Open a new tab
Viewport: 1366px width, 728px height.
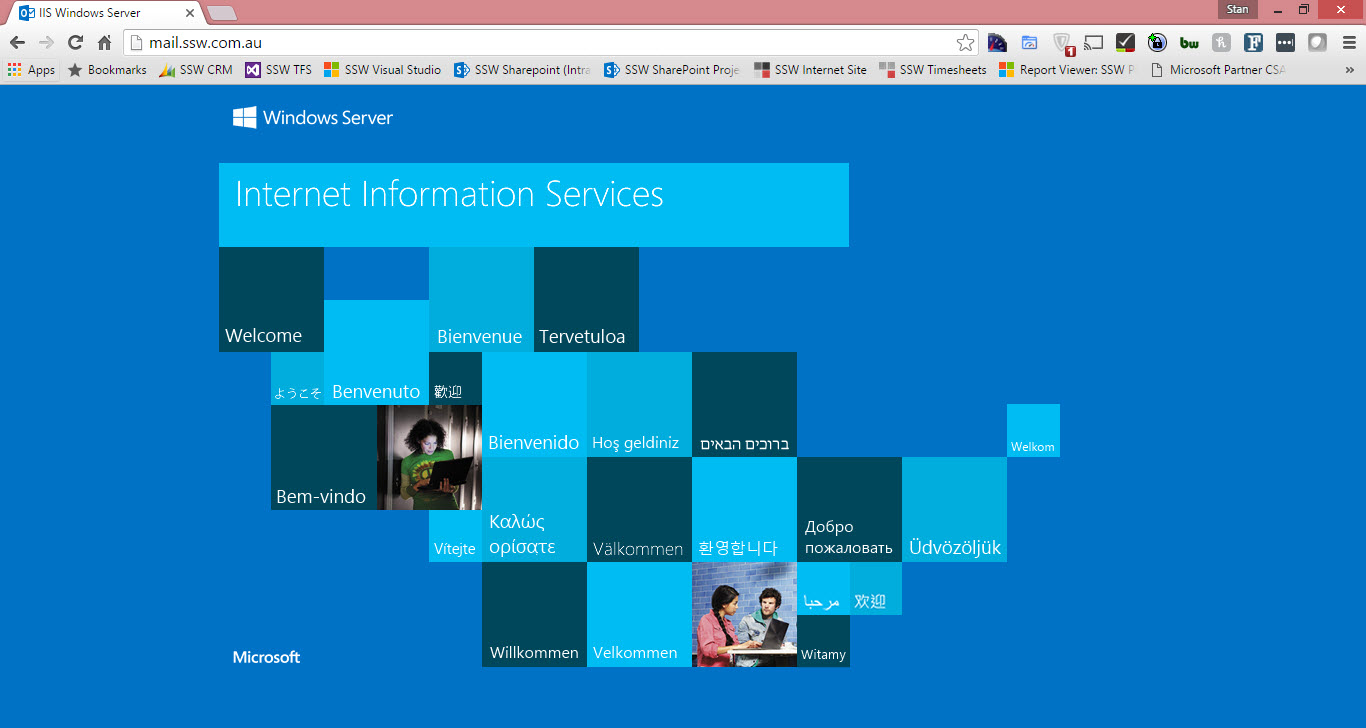(x=221, y=13)
